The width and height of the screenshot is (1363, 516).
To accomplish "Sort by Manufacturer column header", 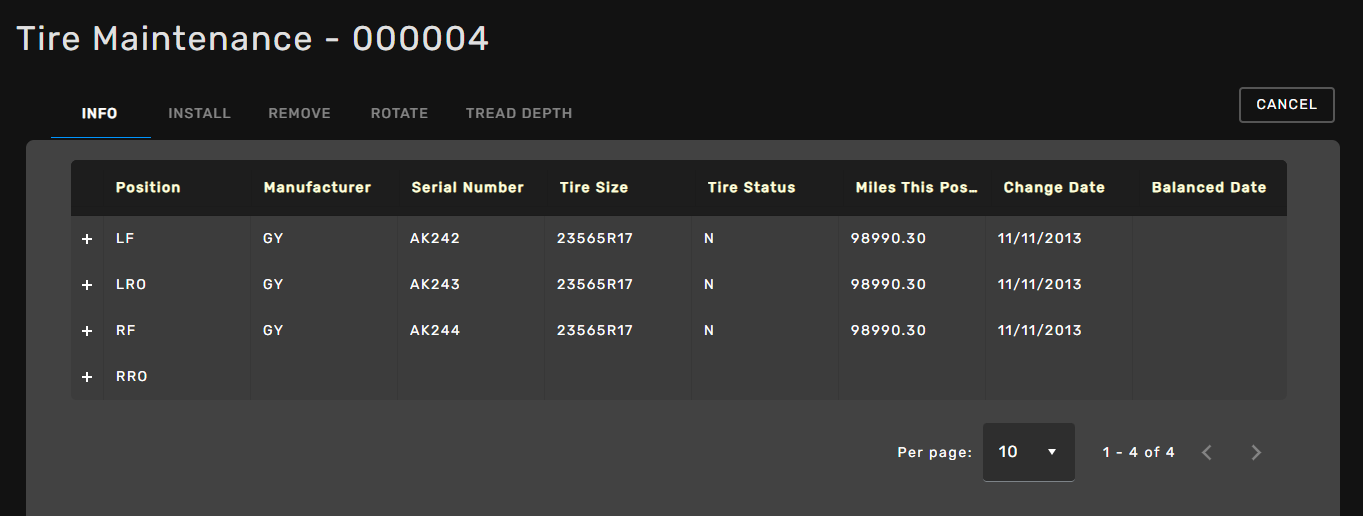I will pos(317,187).
